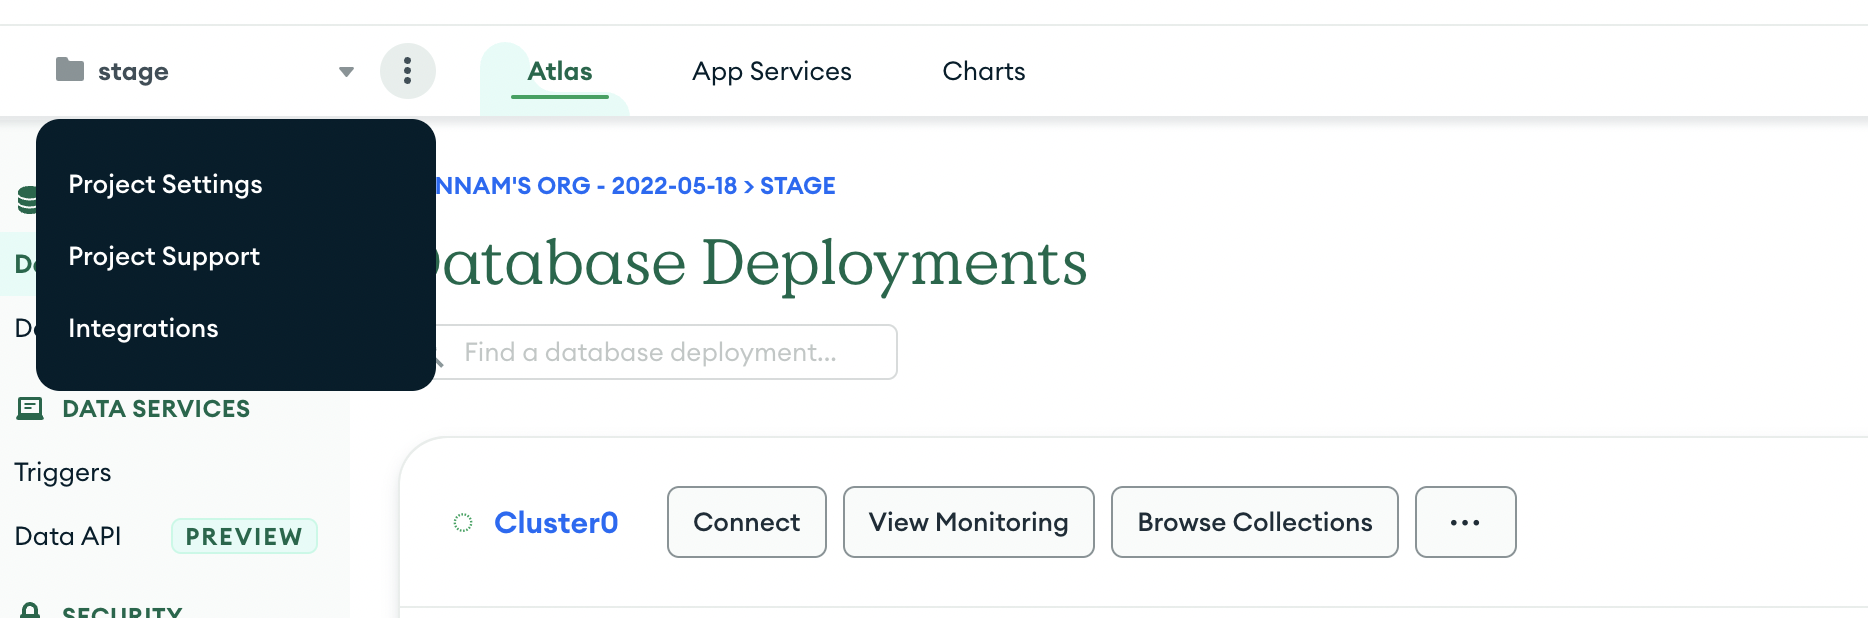This screenshot has height=618, width=1868.
Task: Click the Data Services section icon
Action: tap(30, 408)
